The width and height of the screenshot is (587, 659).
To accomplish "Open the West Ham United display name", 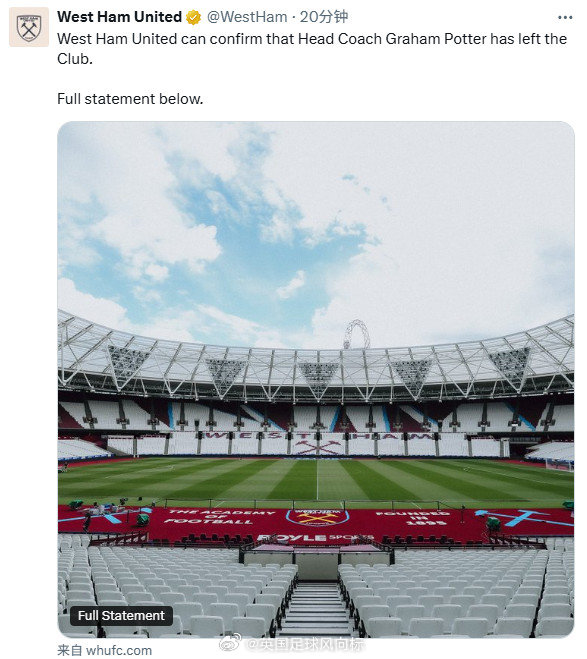I will click(119, 17).
